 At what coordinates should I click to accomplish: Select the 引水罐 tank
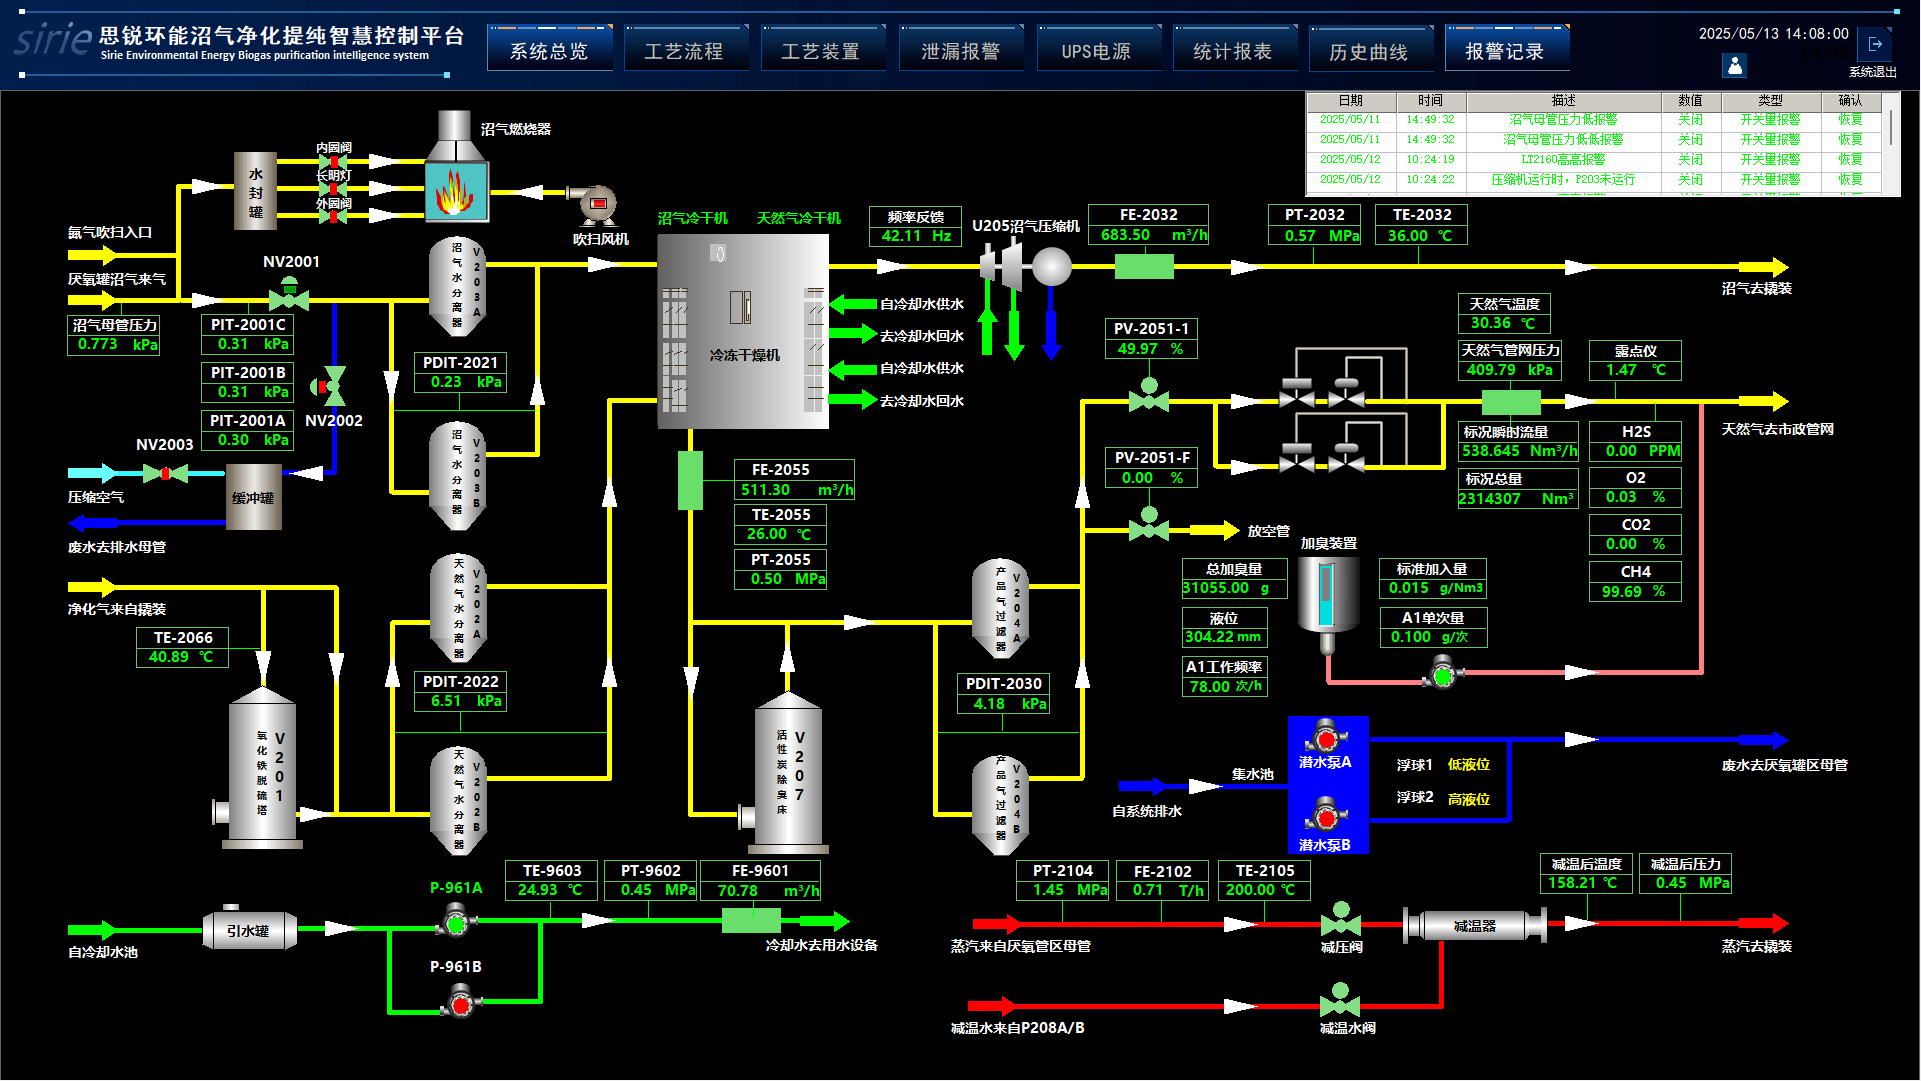click(x=249, y=930)
